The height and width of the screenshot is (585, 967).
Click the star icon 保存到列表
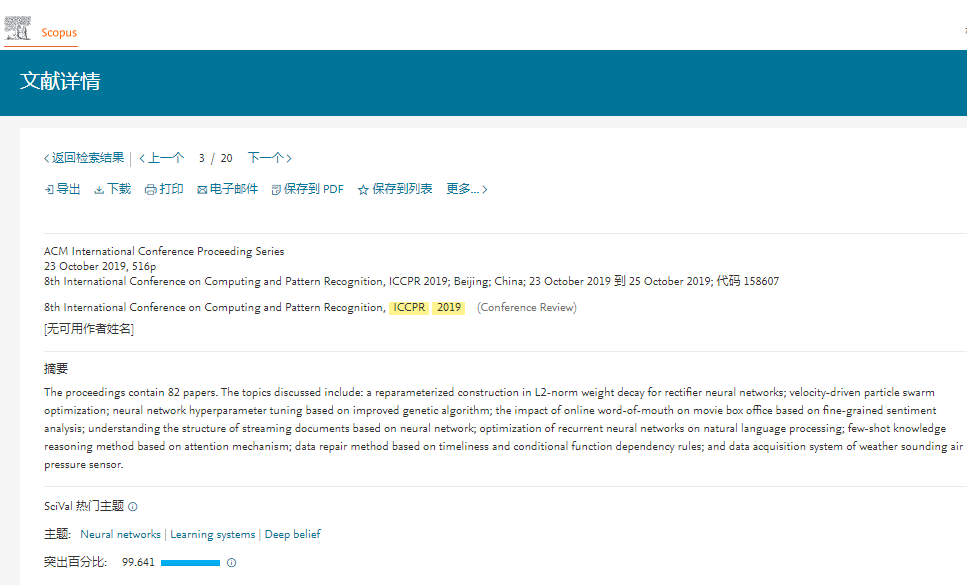click(x=363, y=189)
